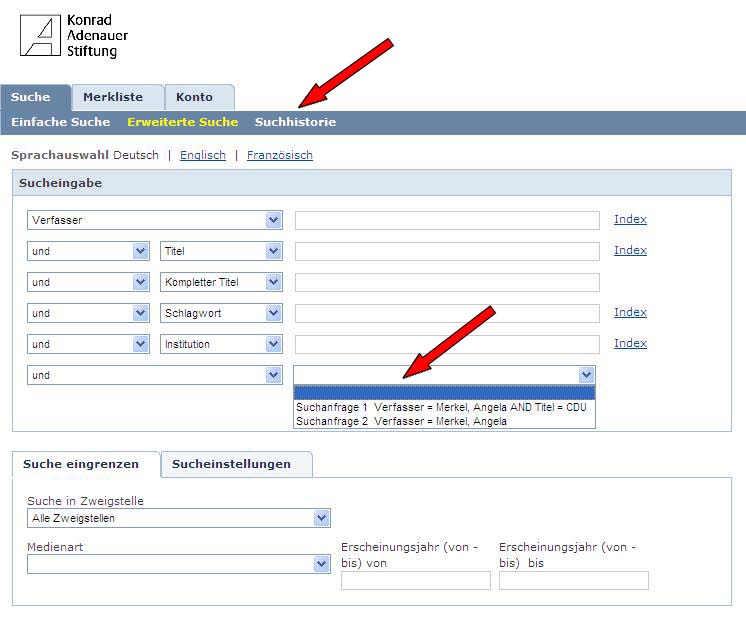Open the Suchhistorie page
Viewport: 746px width, 622px height.
point(295,122)
